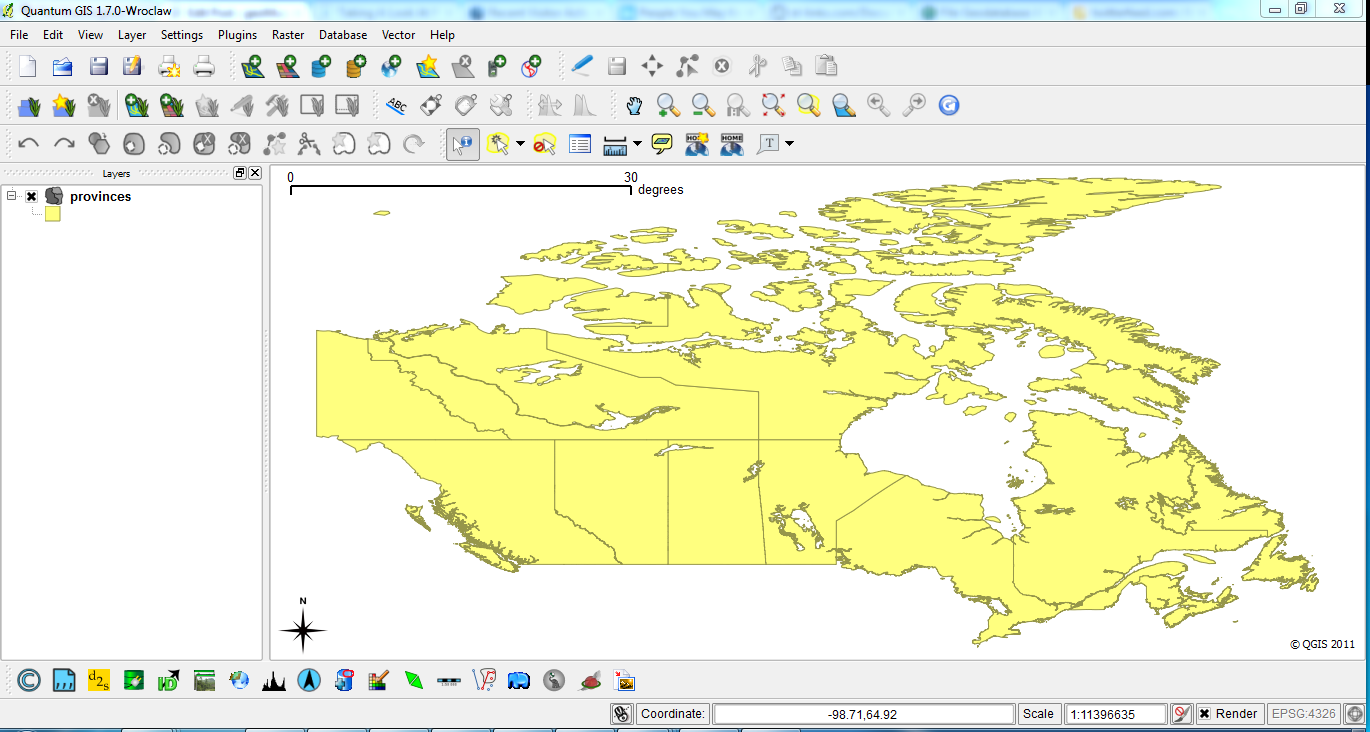Select the Pan Map hand tool
Image resolution: width=1370 pixels, height=732 pixels.
634,105
